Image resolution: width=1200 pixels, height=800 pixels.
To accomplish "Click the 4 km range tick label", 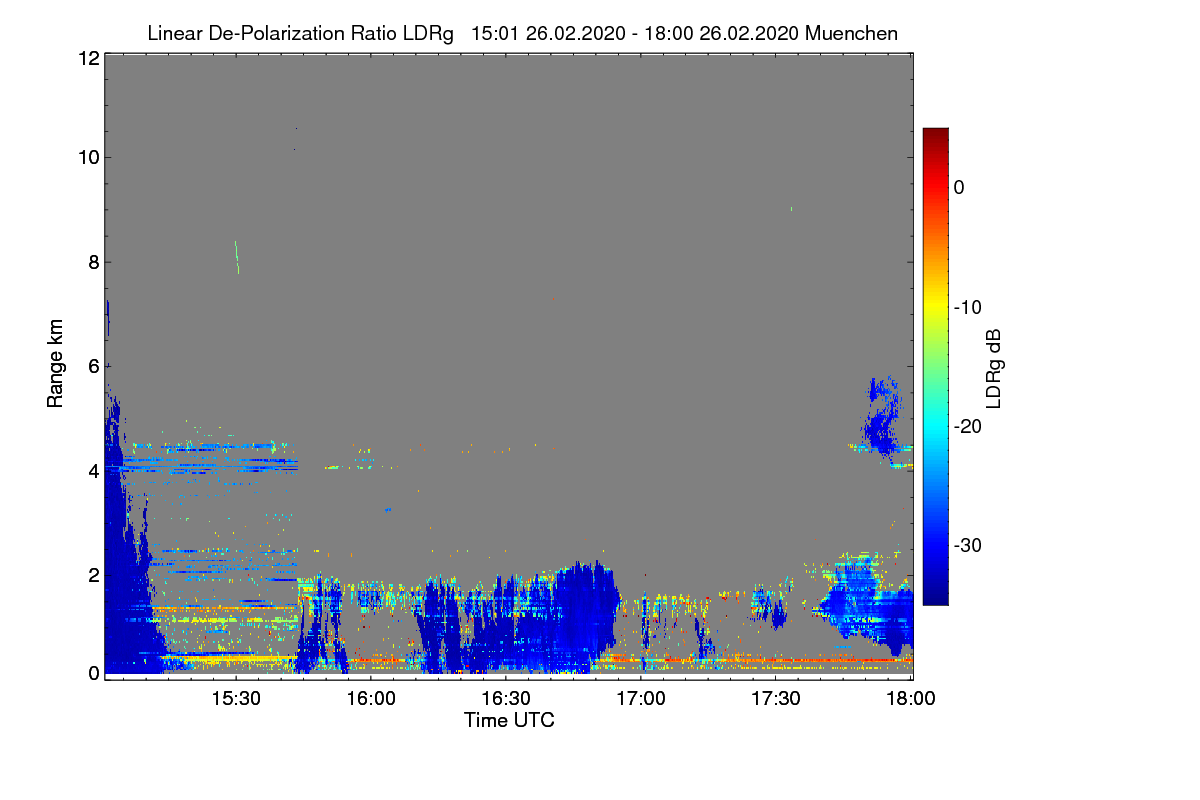I will point(93,470).
